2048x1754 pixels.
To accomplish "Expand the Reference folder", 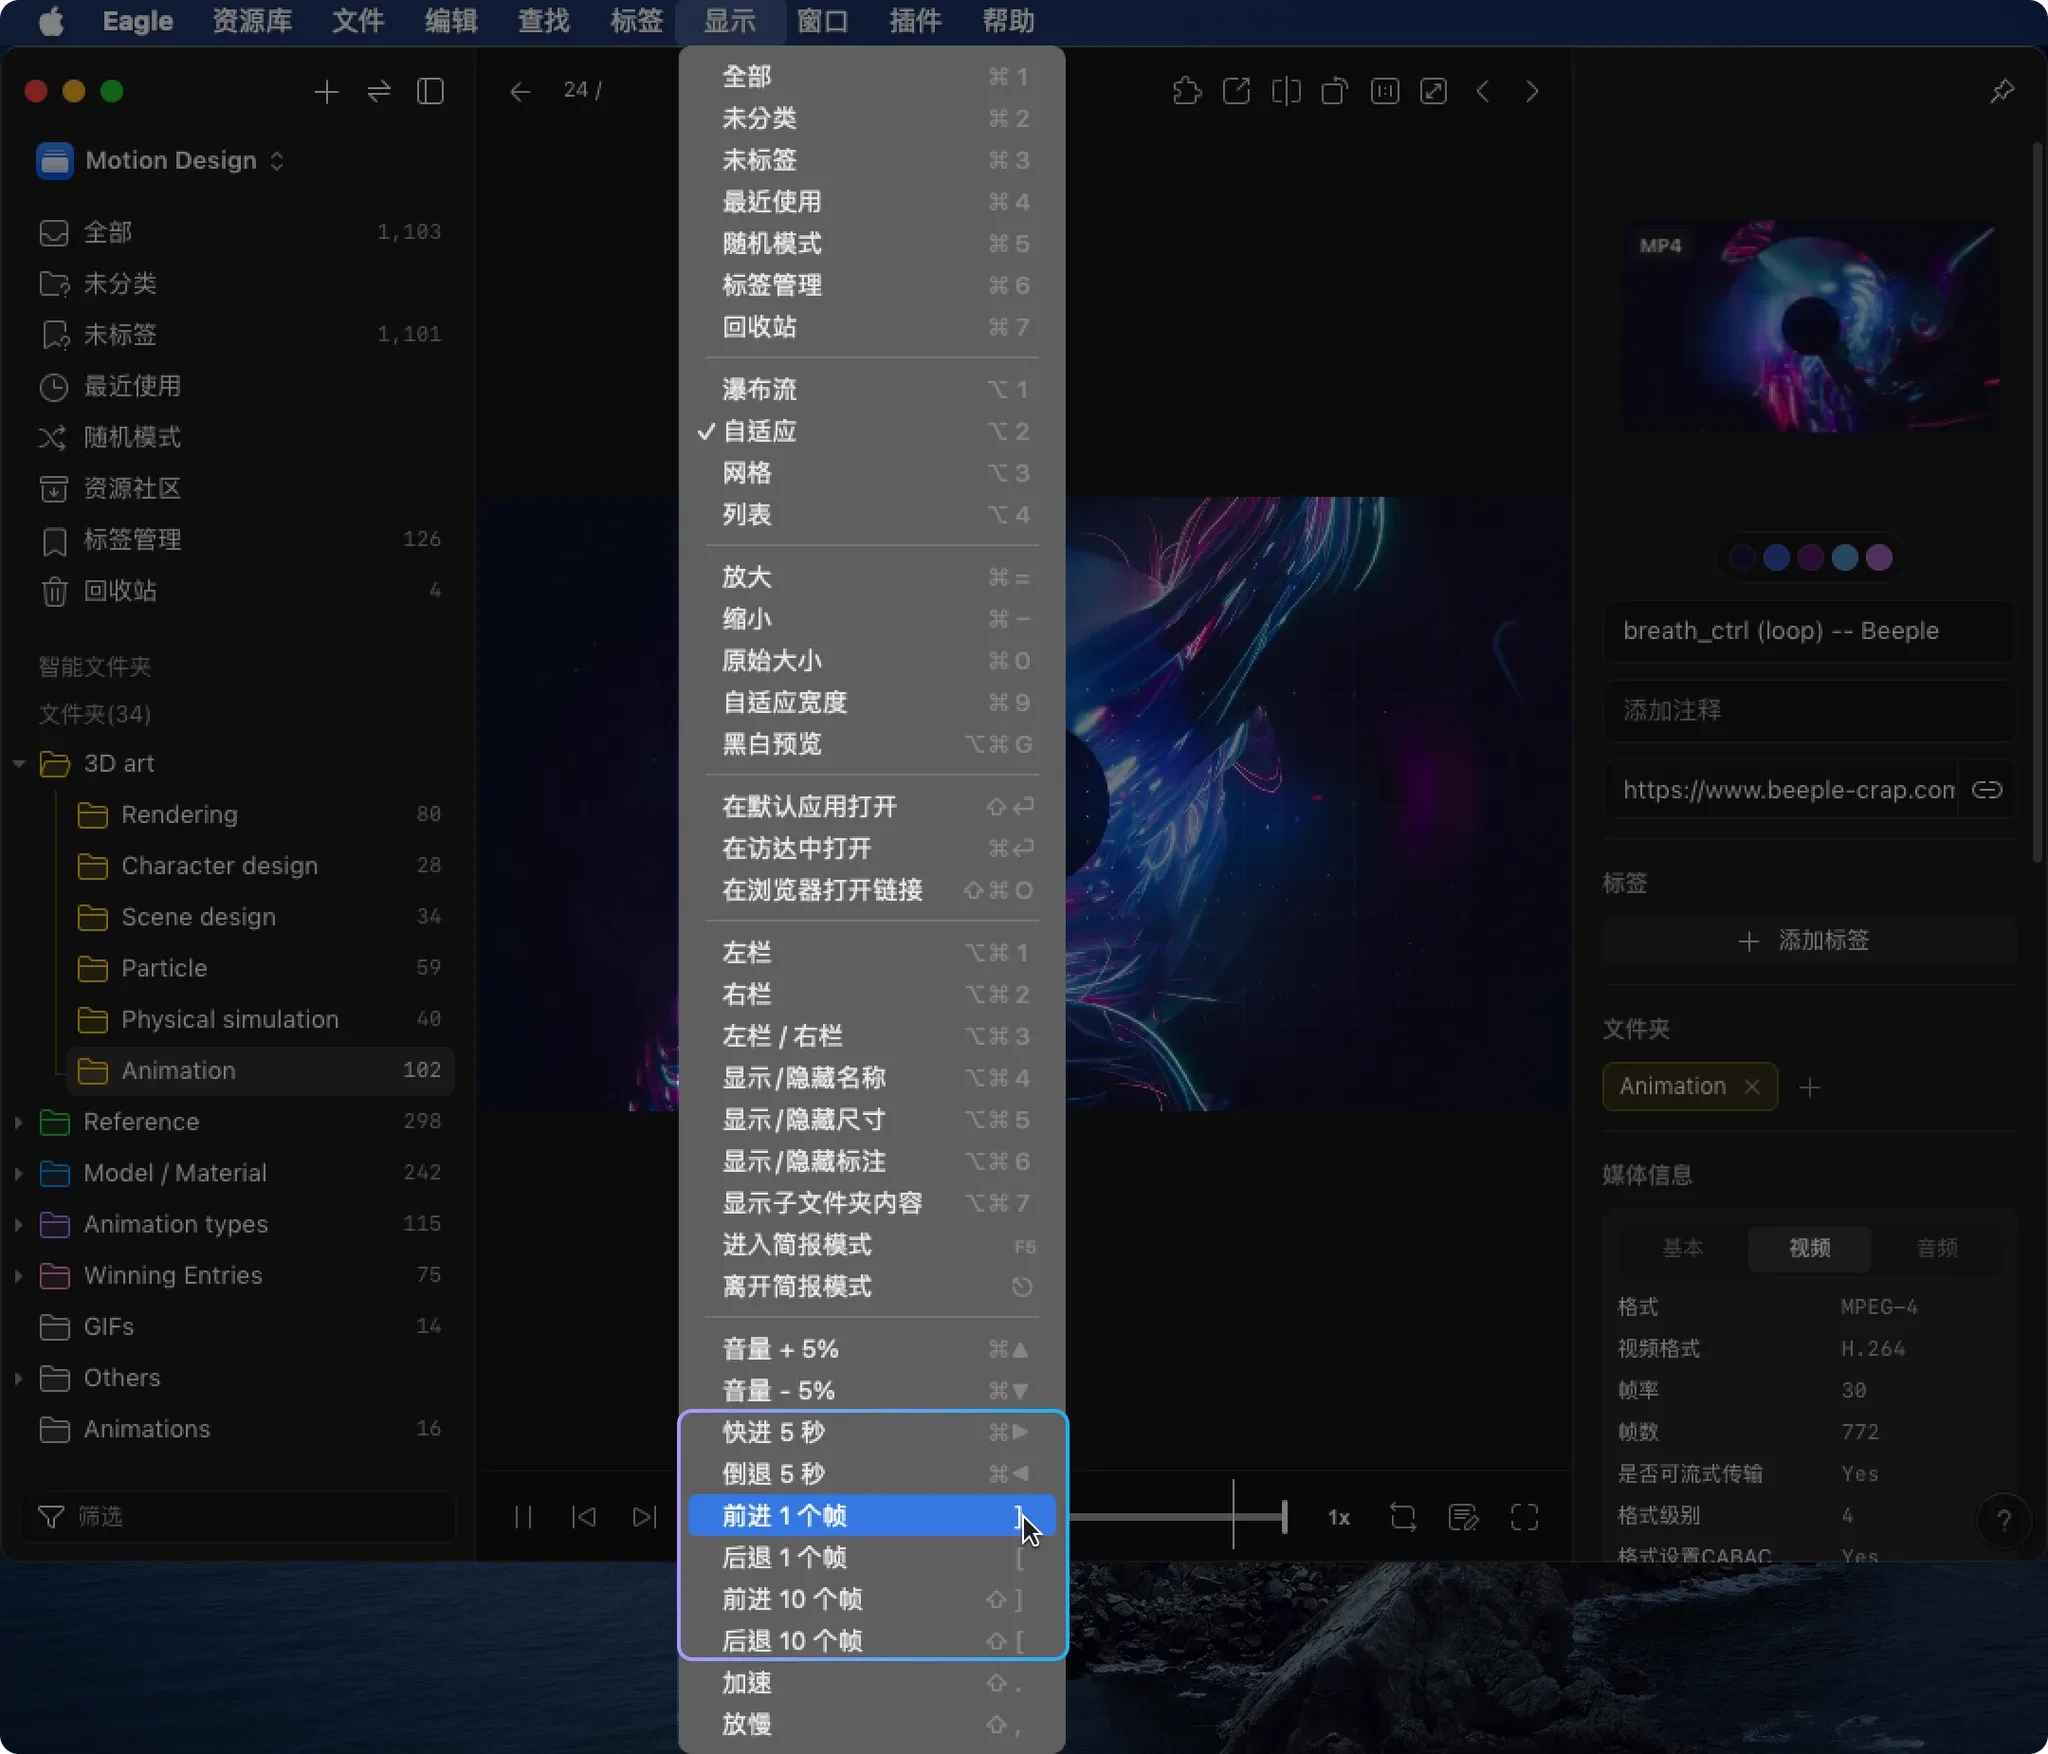I will point(19,1122).
